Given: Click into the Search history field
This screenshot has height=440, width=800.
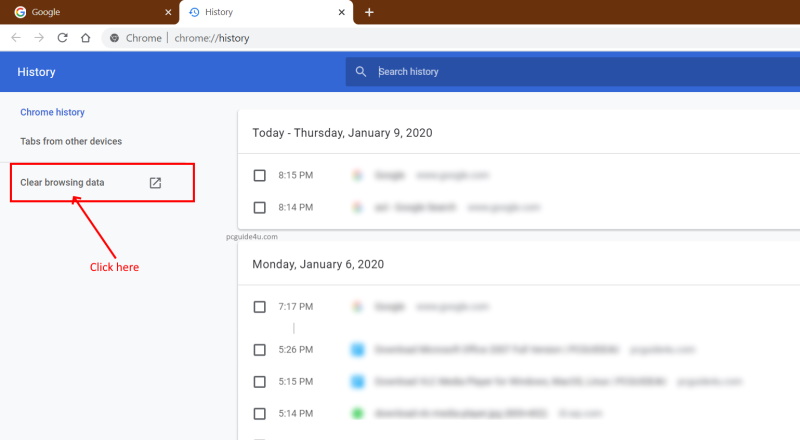Looking at the screenshot, I should coord(560,72).
